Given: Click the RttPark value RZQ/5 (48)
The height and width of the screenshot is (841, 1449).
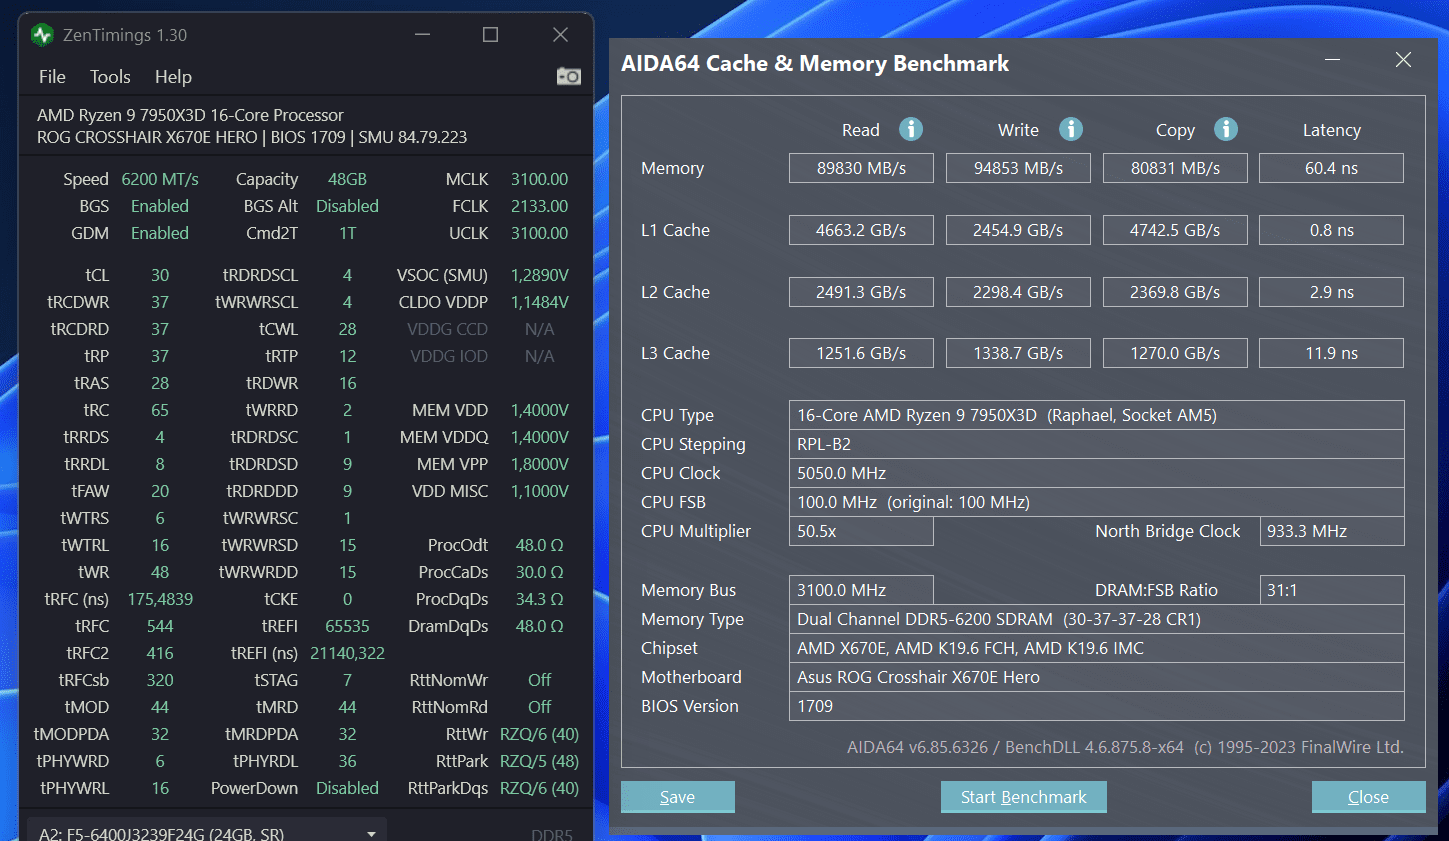Looking at the screenshot, I should pos(539,761).
